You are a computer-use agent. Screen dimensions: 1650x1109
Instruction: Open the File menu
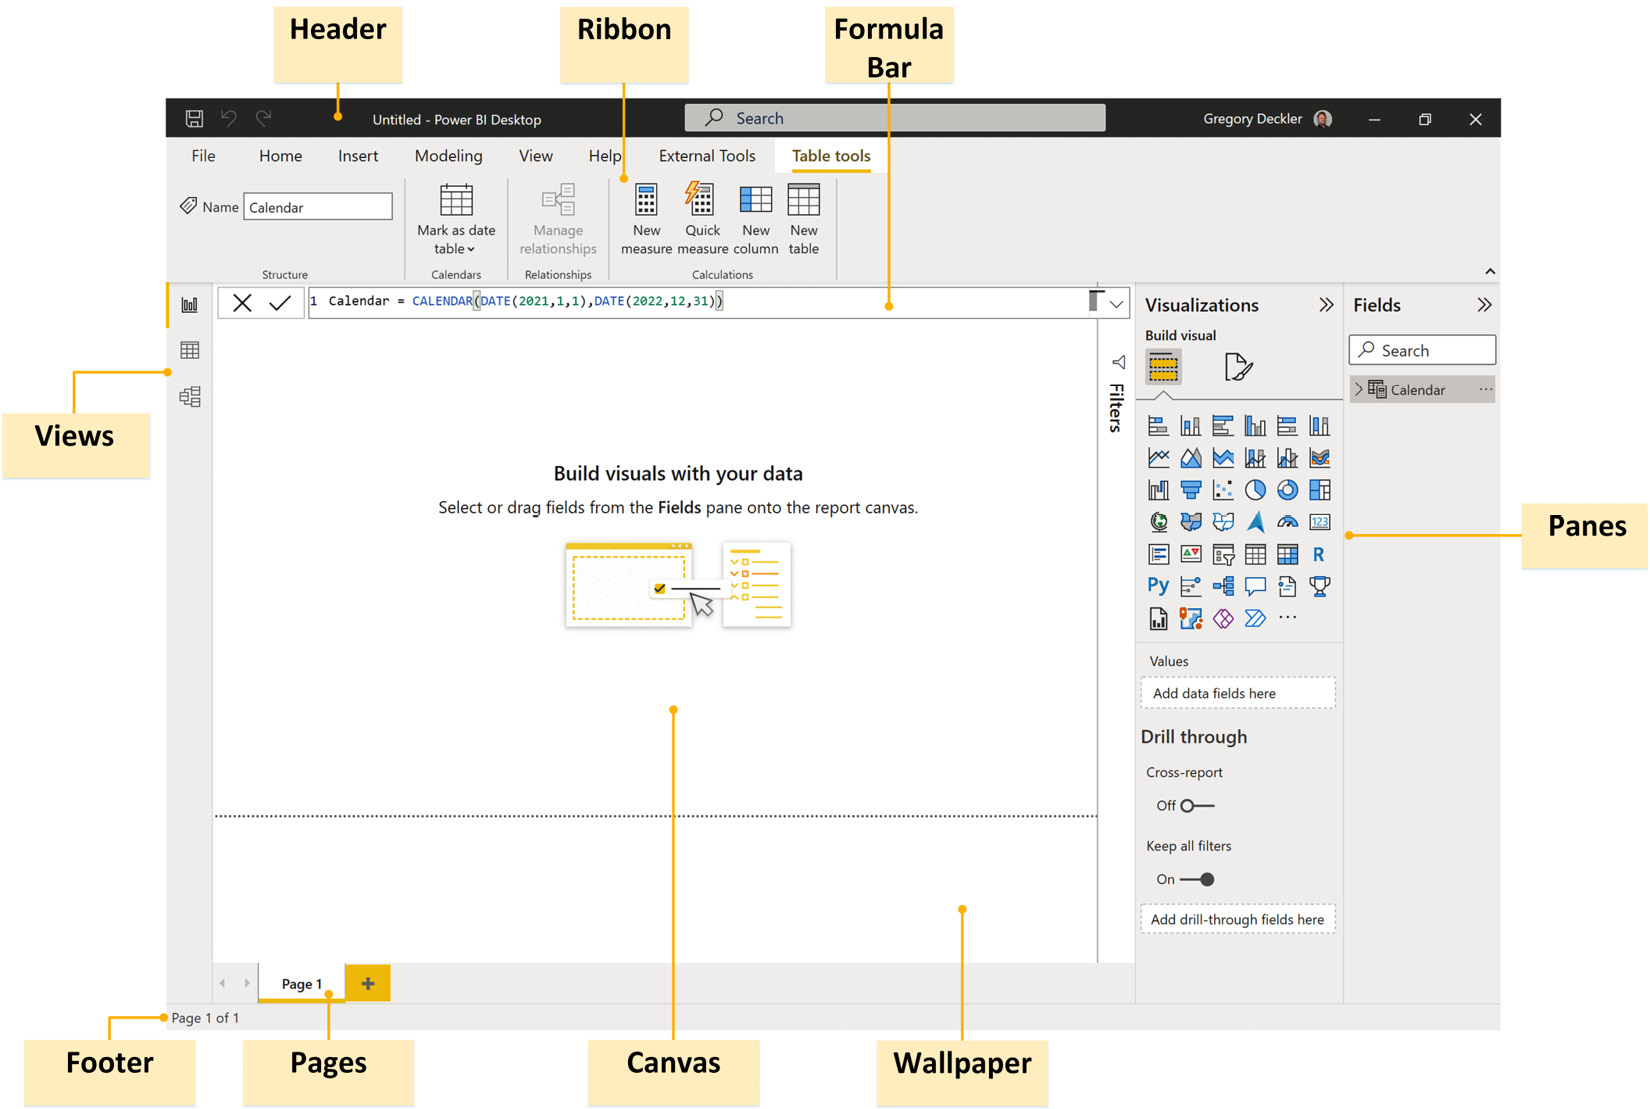203,156
